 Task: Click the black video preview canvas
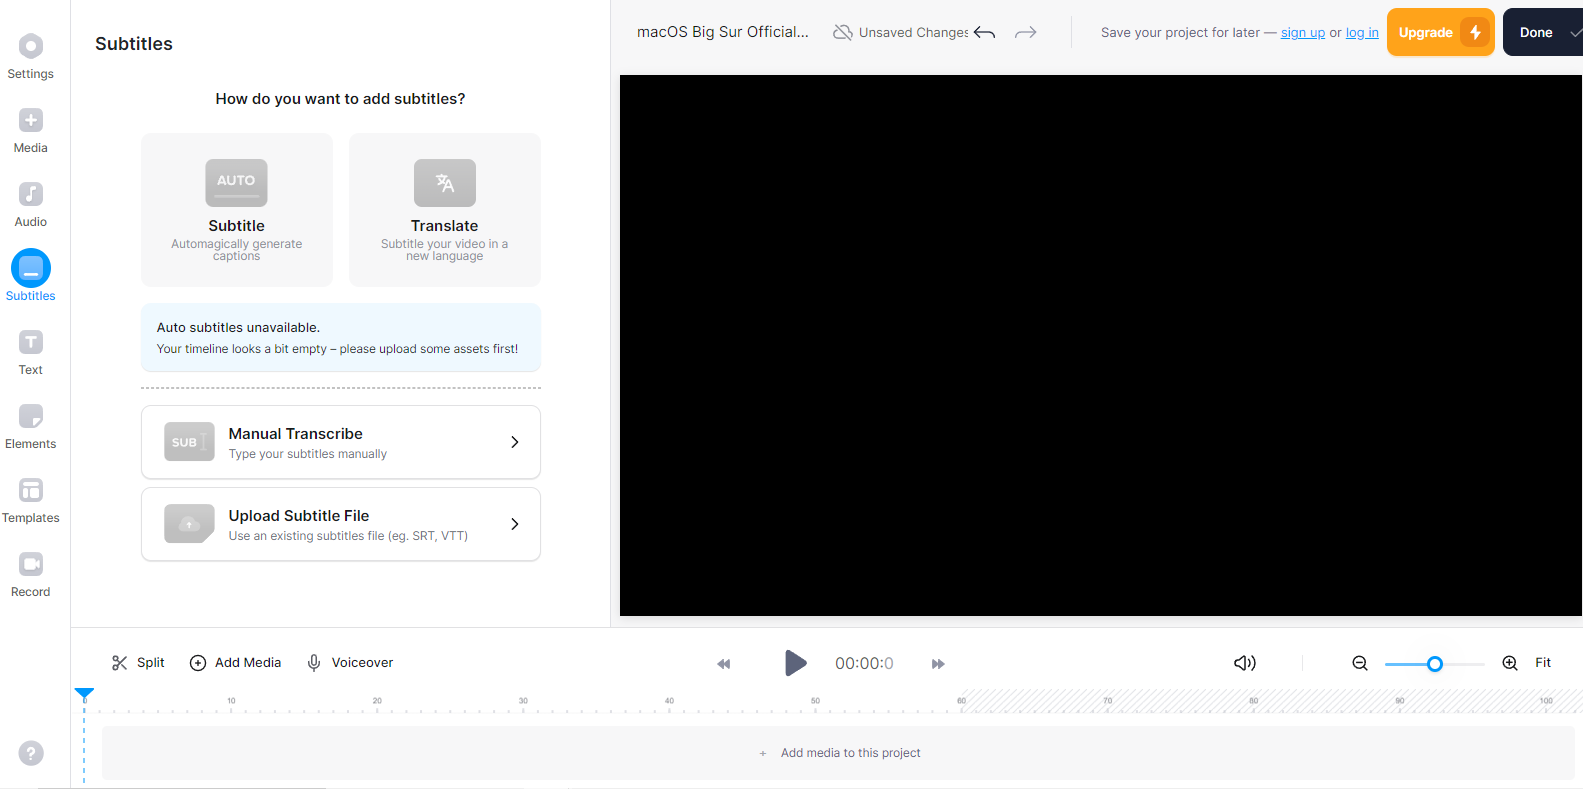(1101, 345)
